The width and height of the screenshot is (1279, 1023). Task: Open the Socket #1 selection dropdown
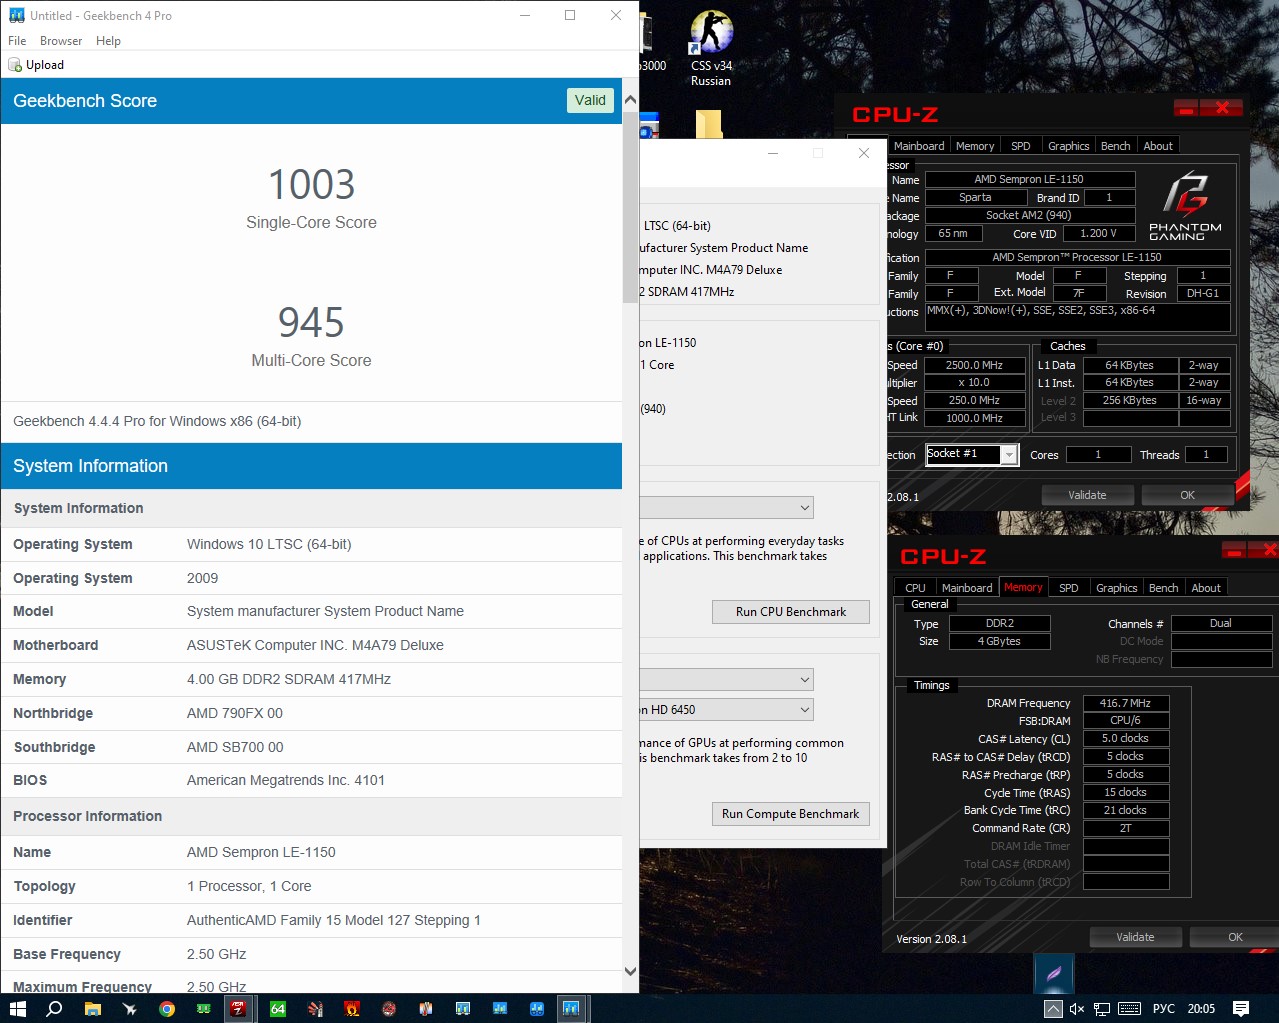(x=971, y=454)
